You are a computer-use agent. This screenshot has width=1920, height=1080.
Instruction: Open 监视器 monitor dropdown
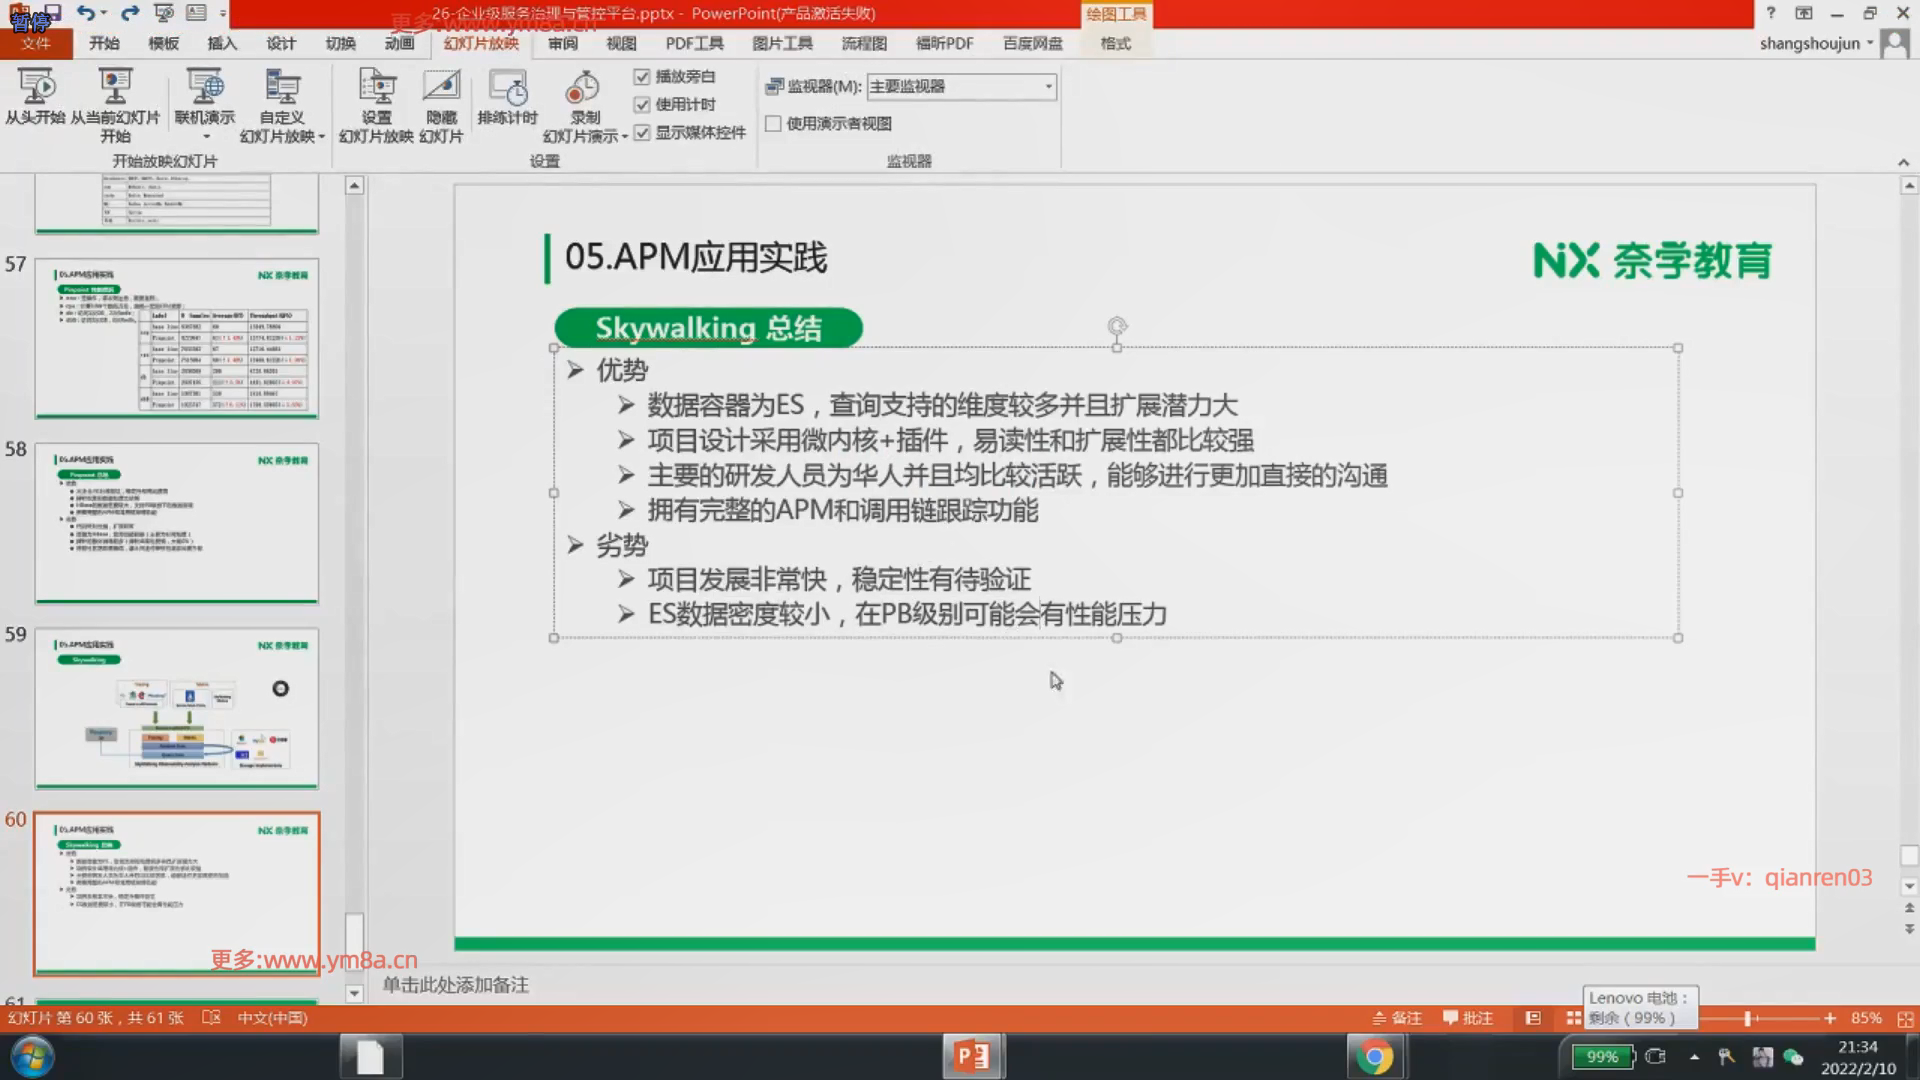[x=1048, y=87]
